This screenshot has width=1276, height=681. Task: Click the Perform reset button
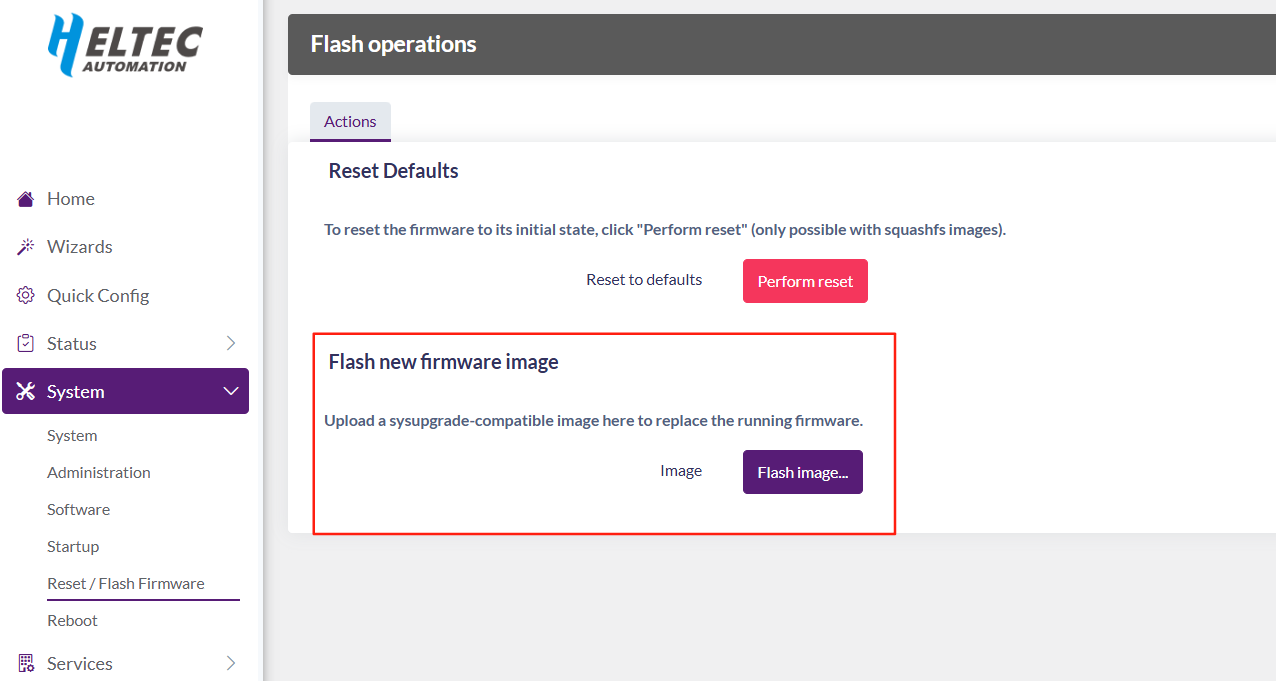tap(805, 281)
